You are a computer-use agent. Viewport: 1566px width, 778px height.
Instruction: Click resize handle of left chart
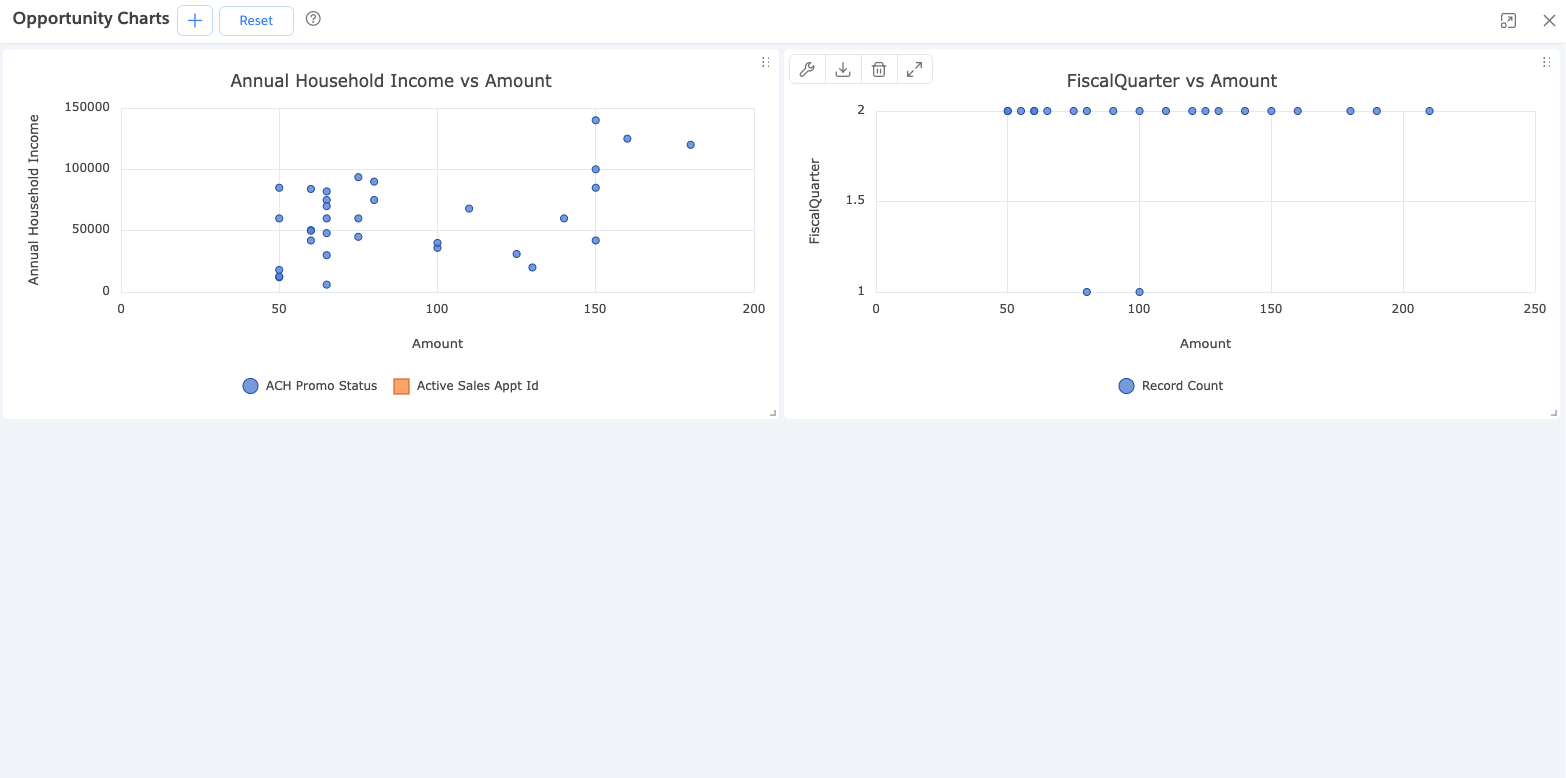point(773,413)
